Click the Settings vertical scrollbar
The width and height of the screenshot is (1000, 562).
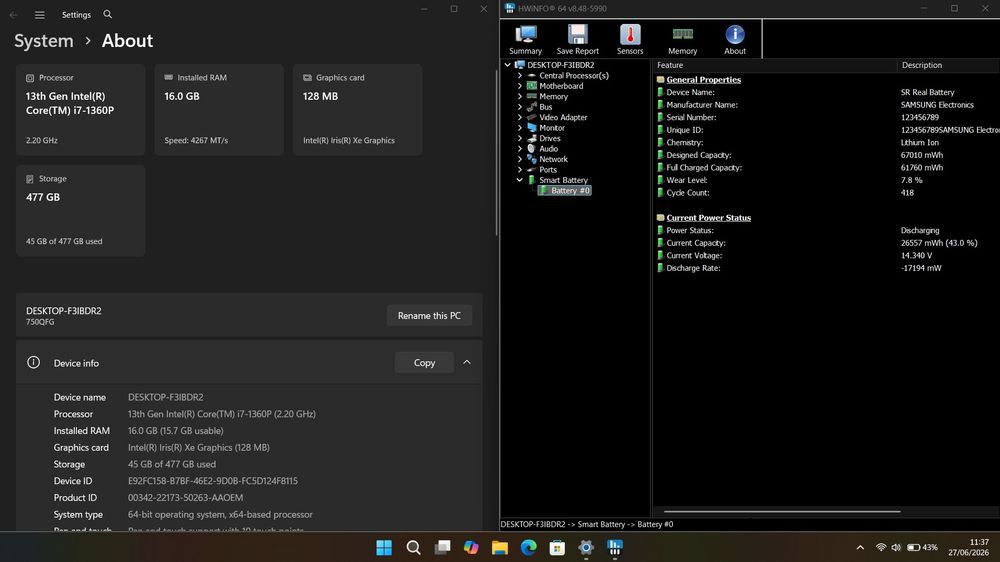(496, 153)
